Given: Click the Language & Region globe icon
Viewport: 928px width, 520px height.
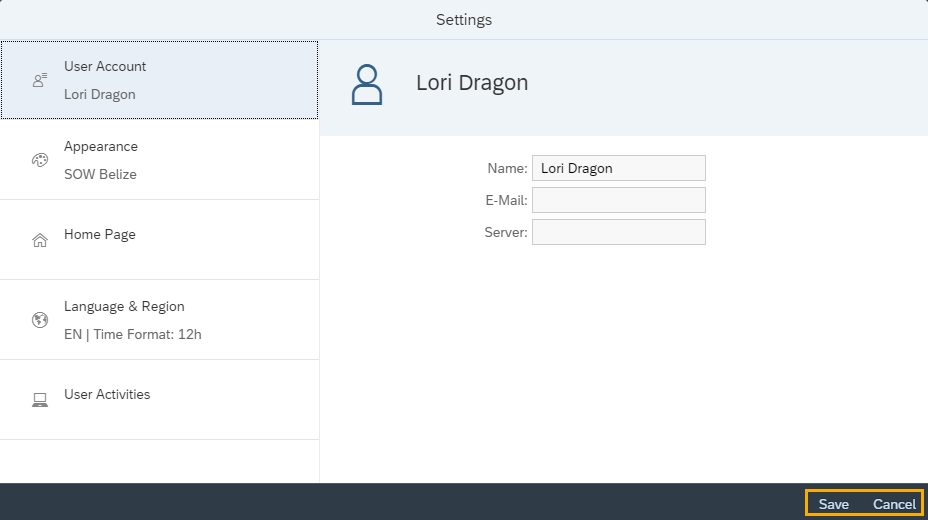Looking at the screenshot, I should click(x=40, y=320).
